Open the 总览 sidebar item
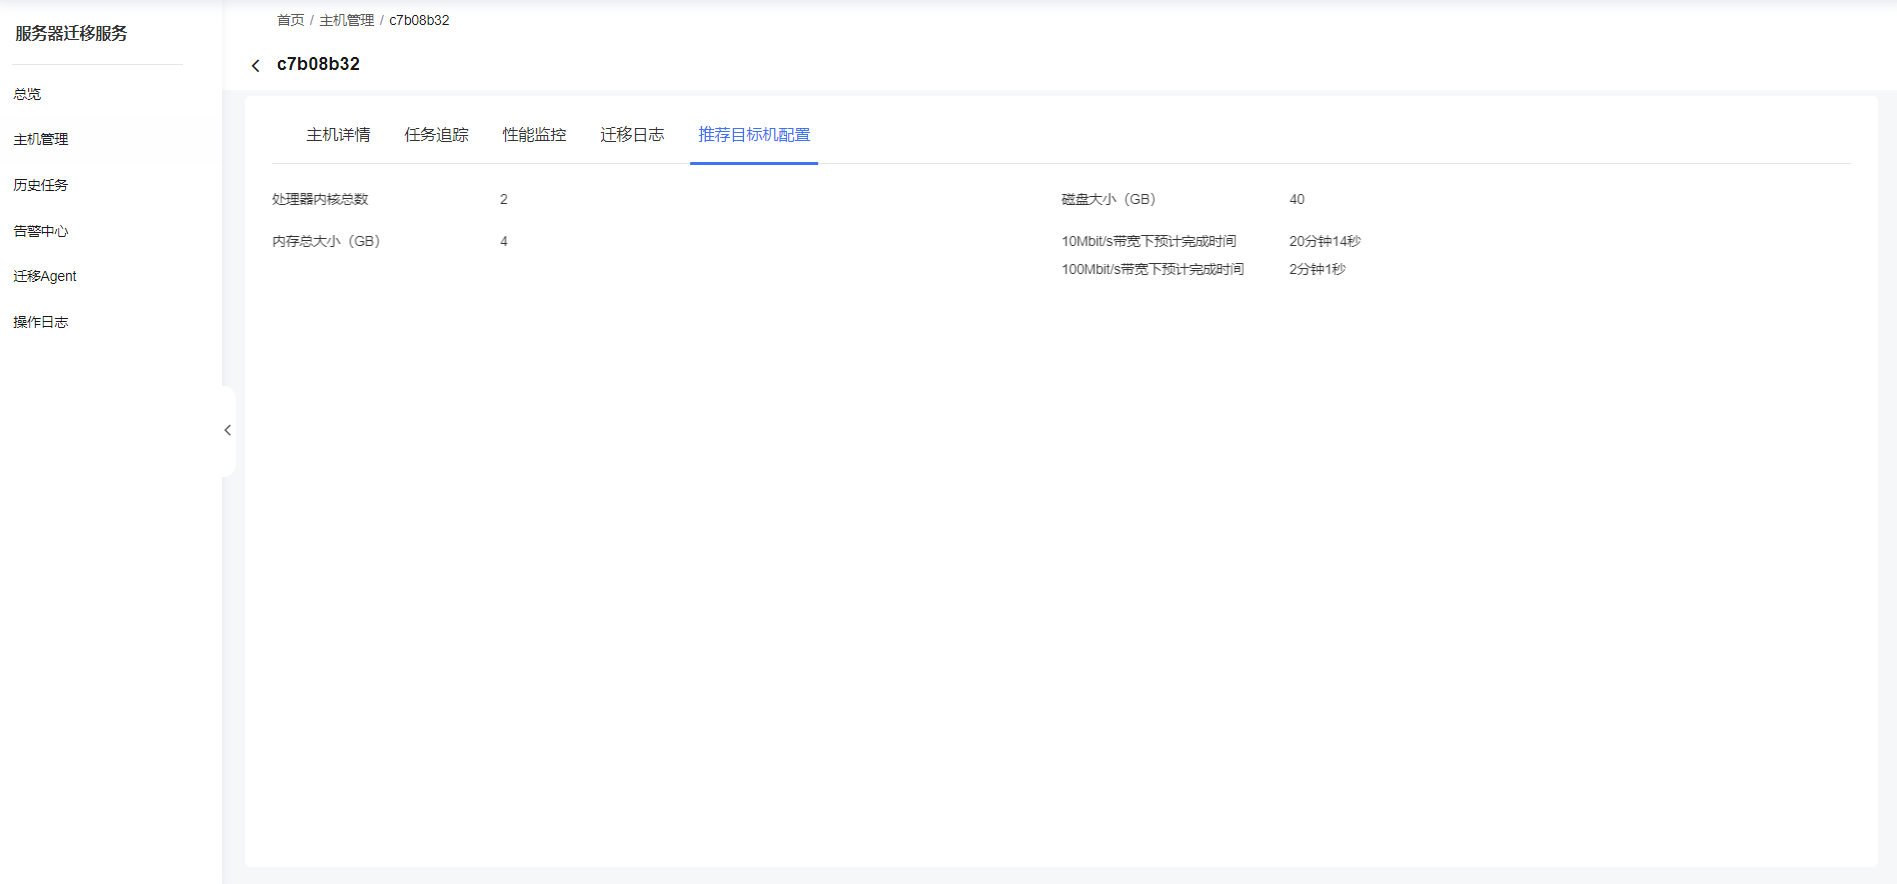 pos(27,94)
